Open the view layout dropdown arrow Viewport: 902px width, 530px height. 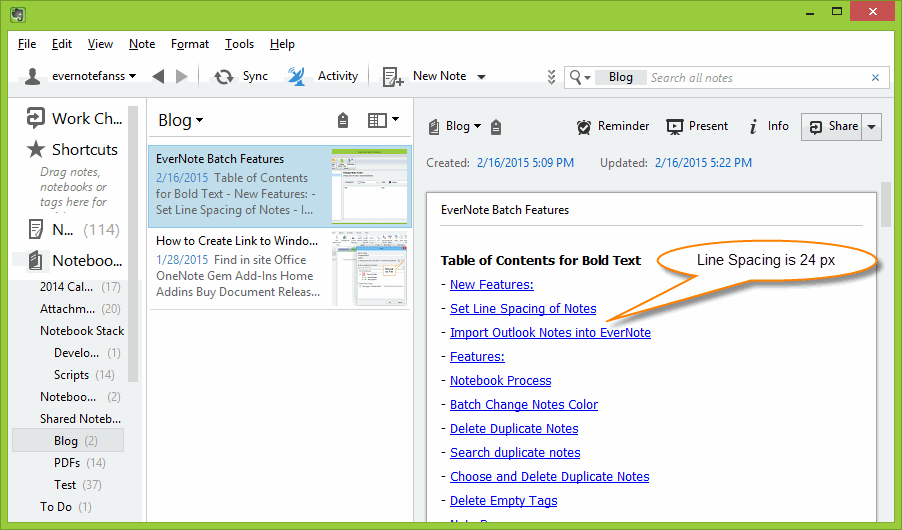tap(395, 119)
